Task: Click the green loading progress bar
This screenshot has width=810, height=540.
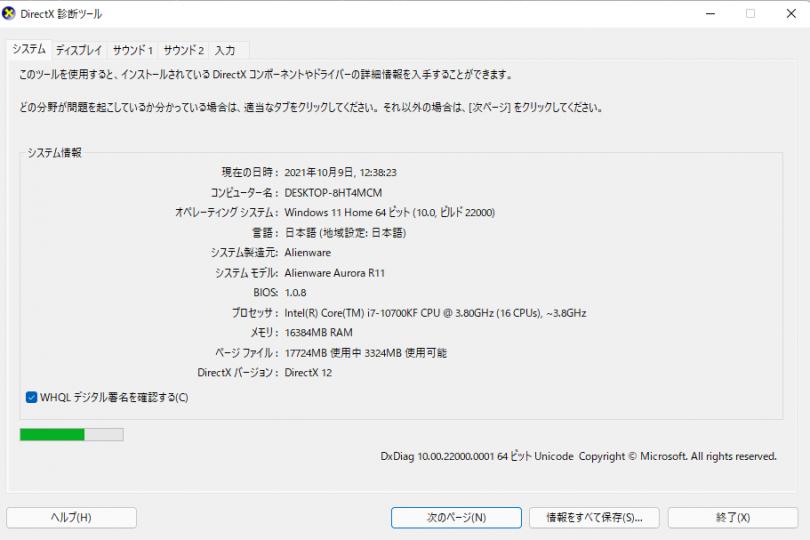Action: (72, 435)
